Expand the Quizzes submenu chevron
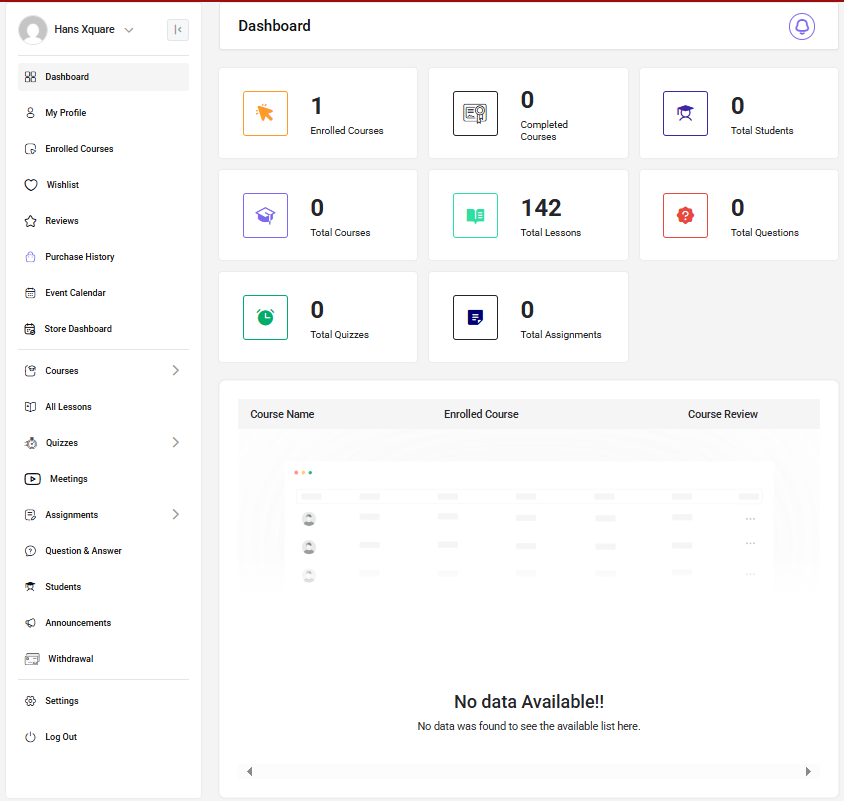Screen dimensions: 844x801 click(x=176, y=443)
